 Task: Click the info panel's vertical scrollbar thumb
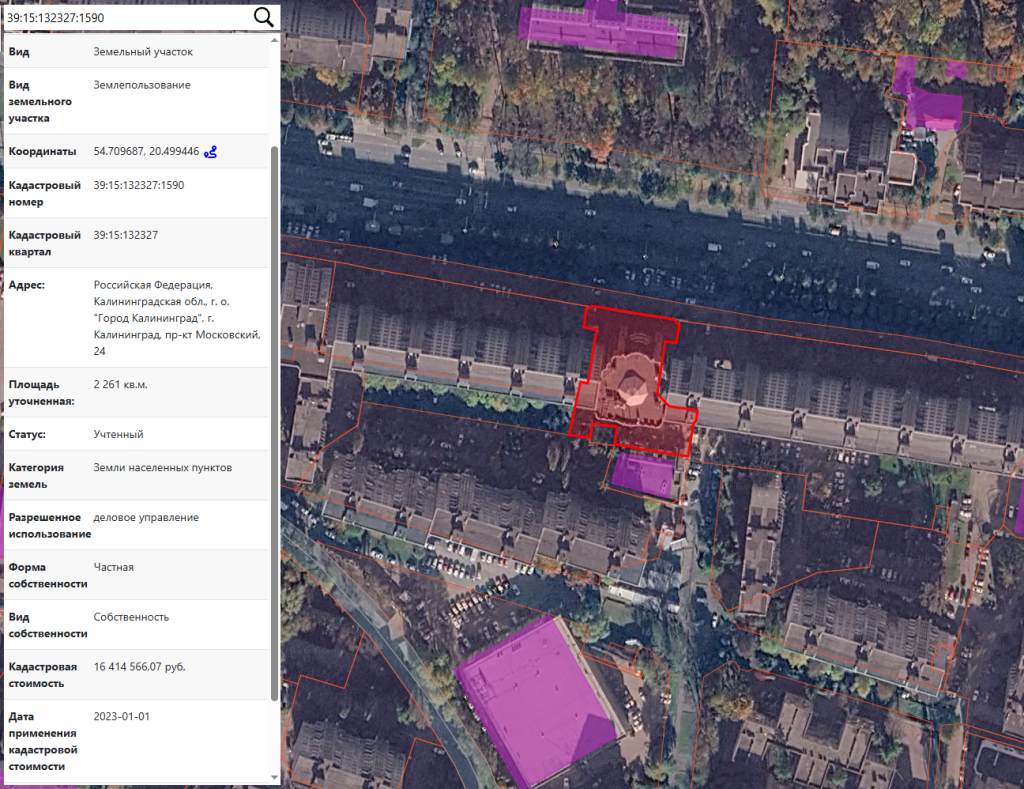point(275,420)
